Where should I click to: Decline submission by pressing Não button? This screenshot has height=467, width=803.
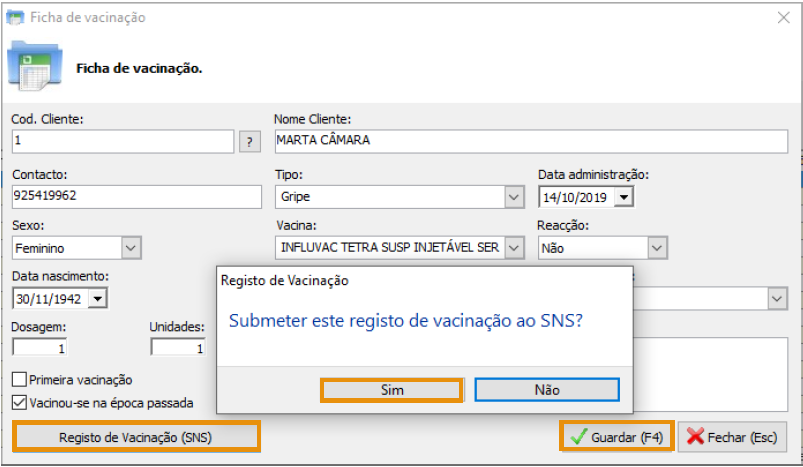point(546,390)
